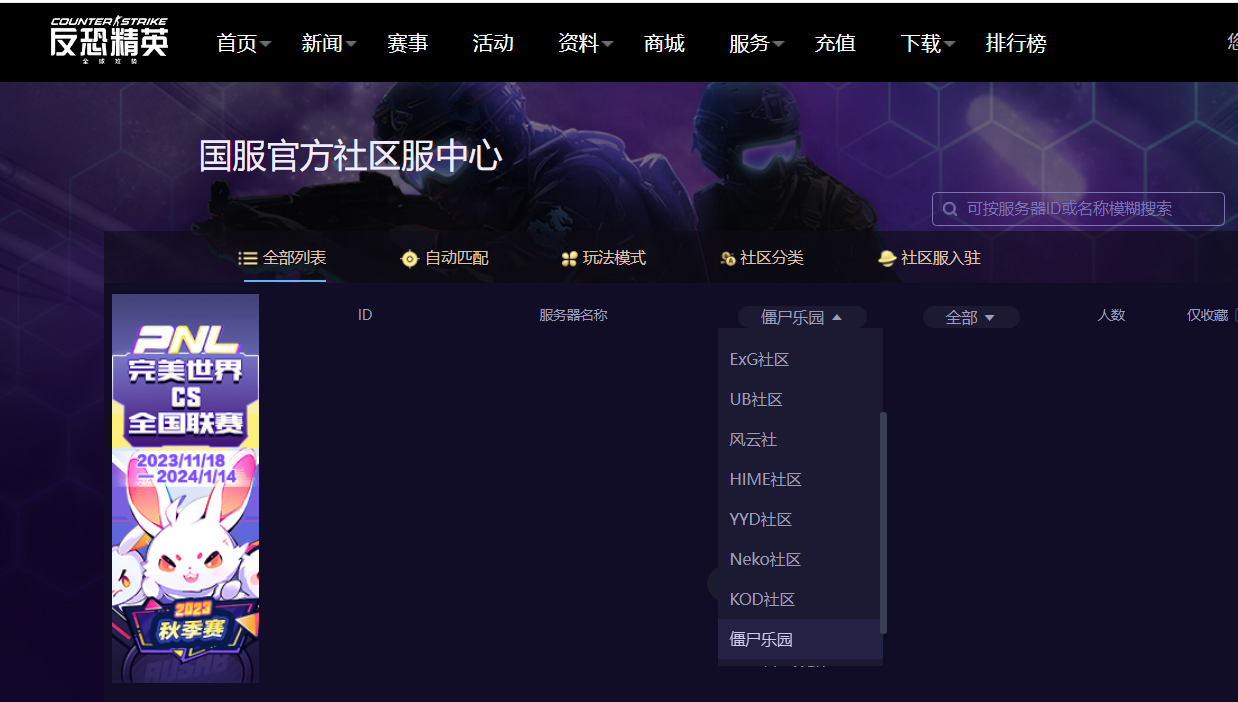This screenshot has width=1238, height=702.
Task: Open the 活动 navigation item
Action: [493, 43]
